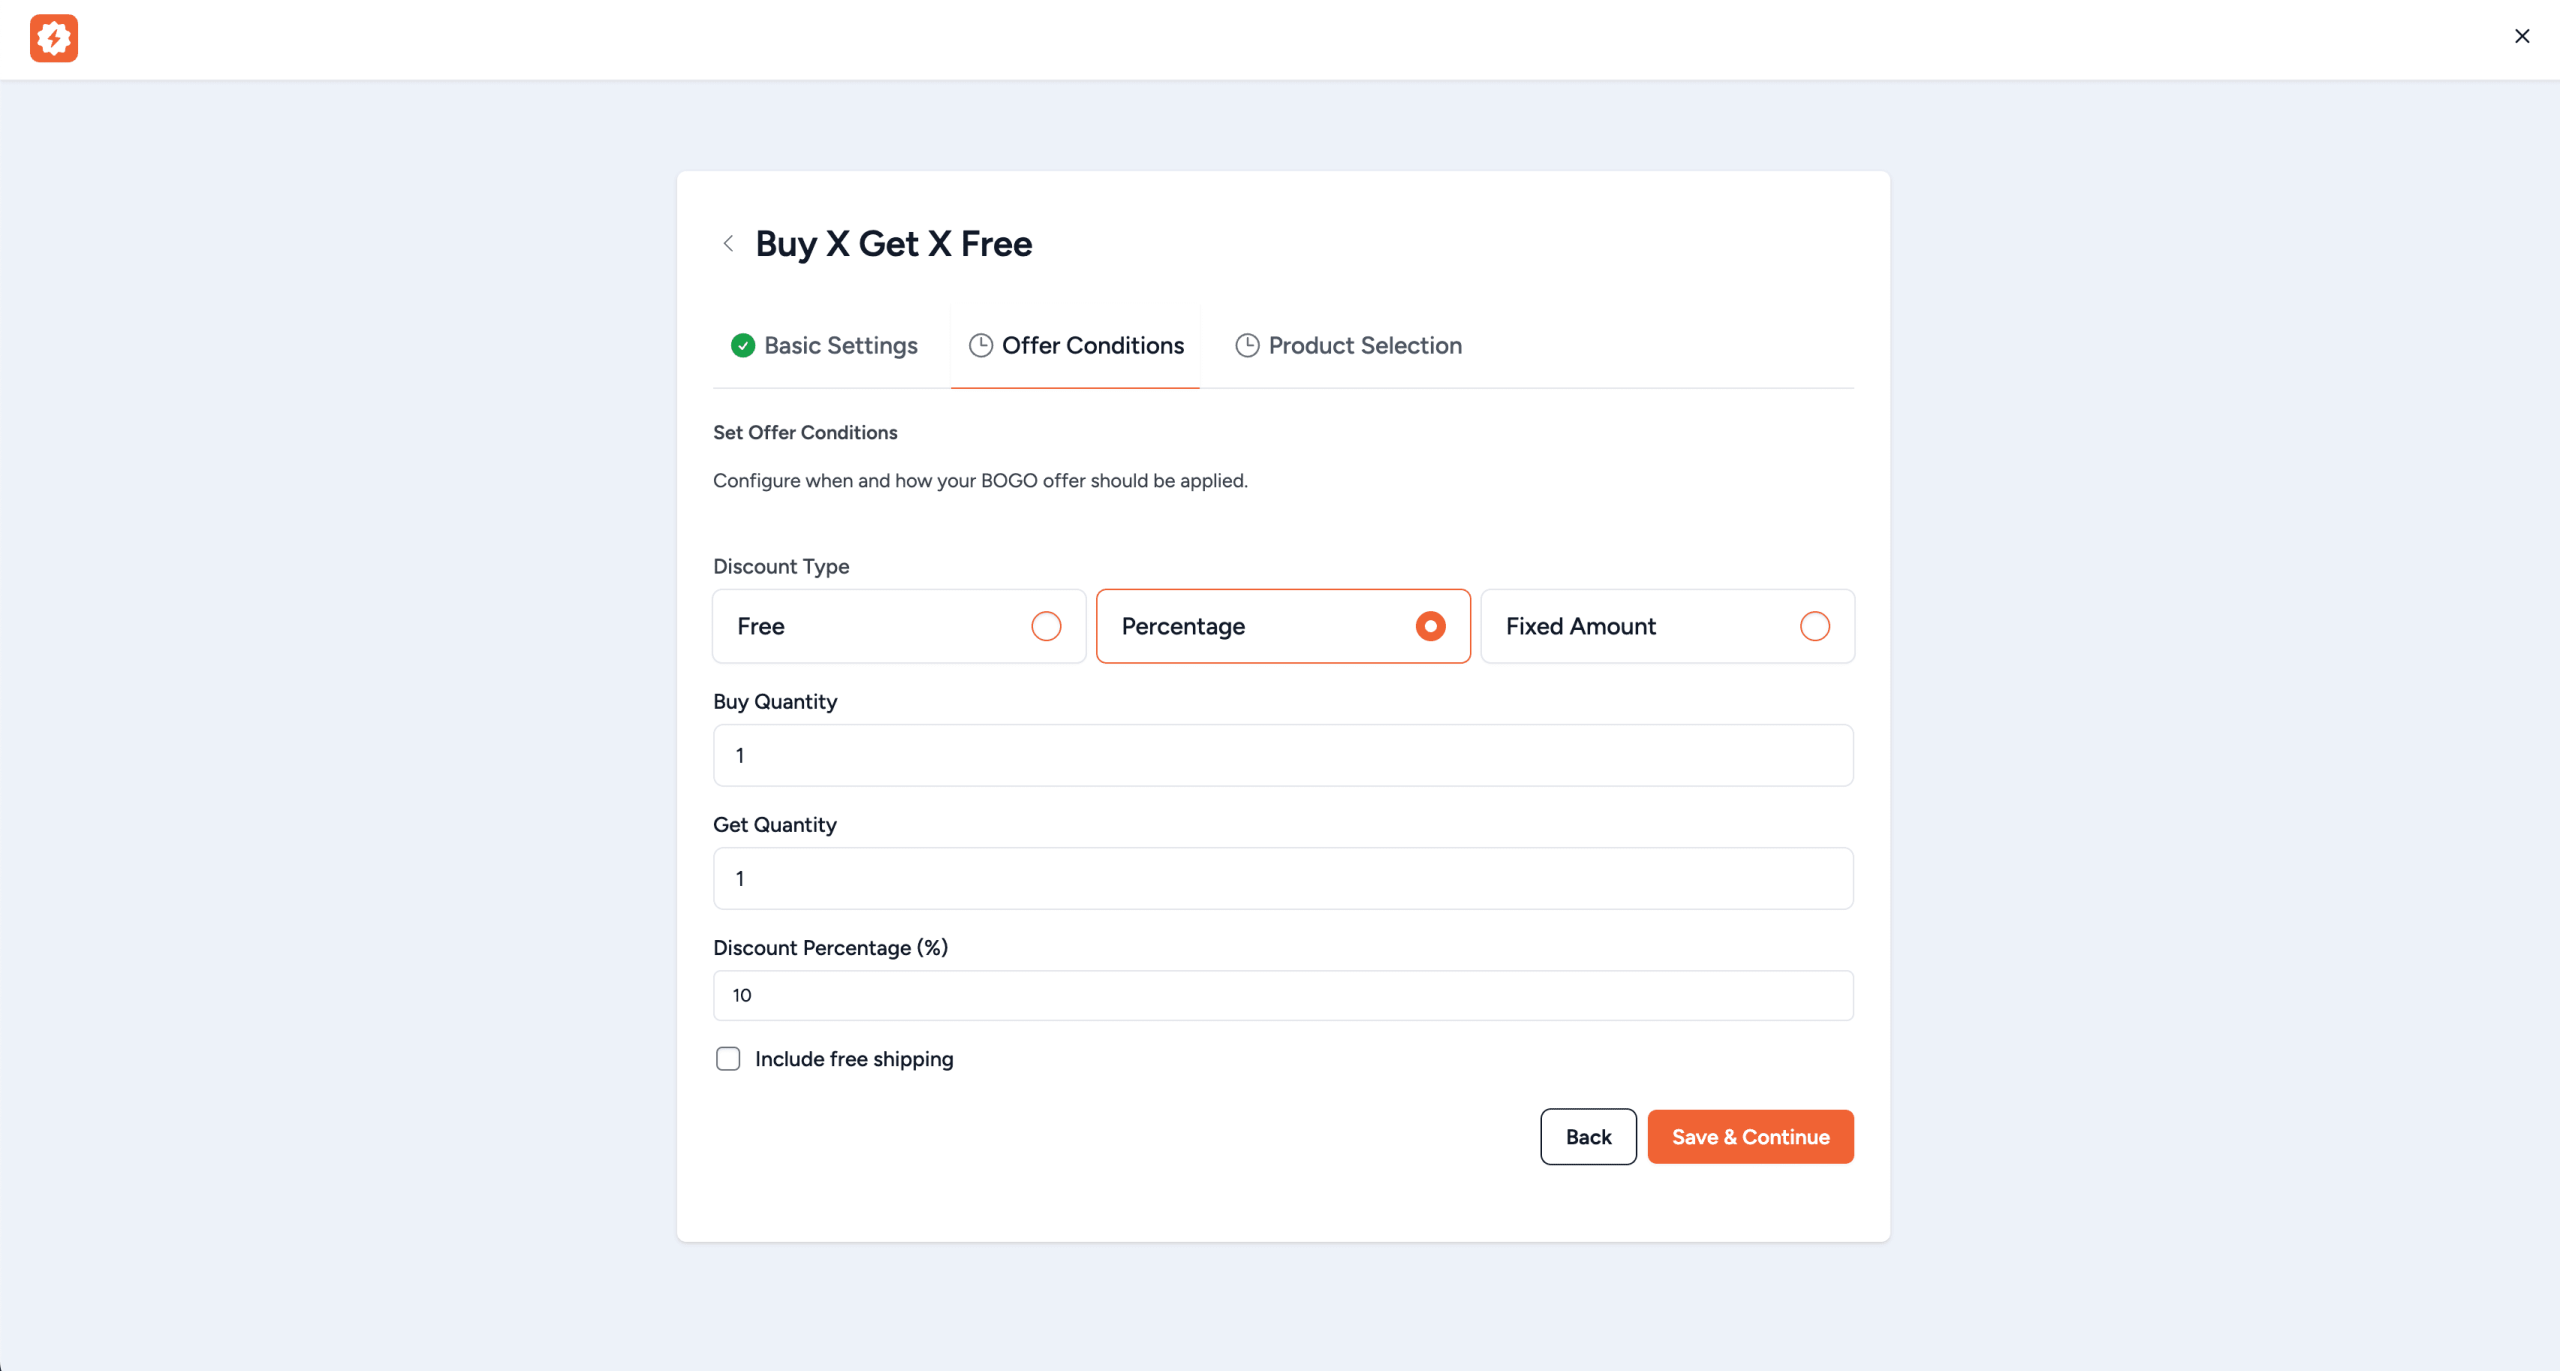Click the Back button

[1588, 1136]
